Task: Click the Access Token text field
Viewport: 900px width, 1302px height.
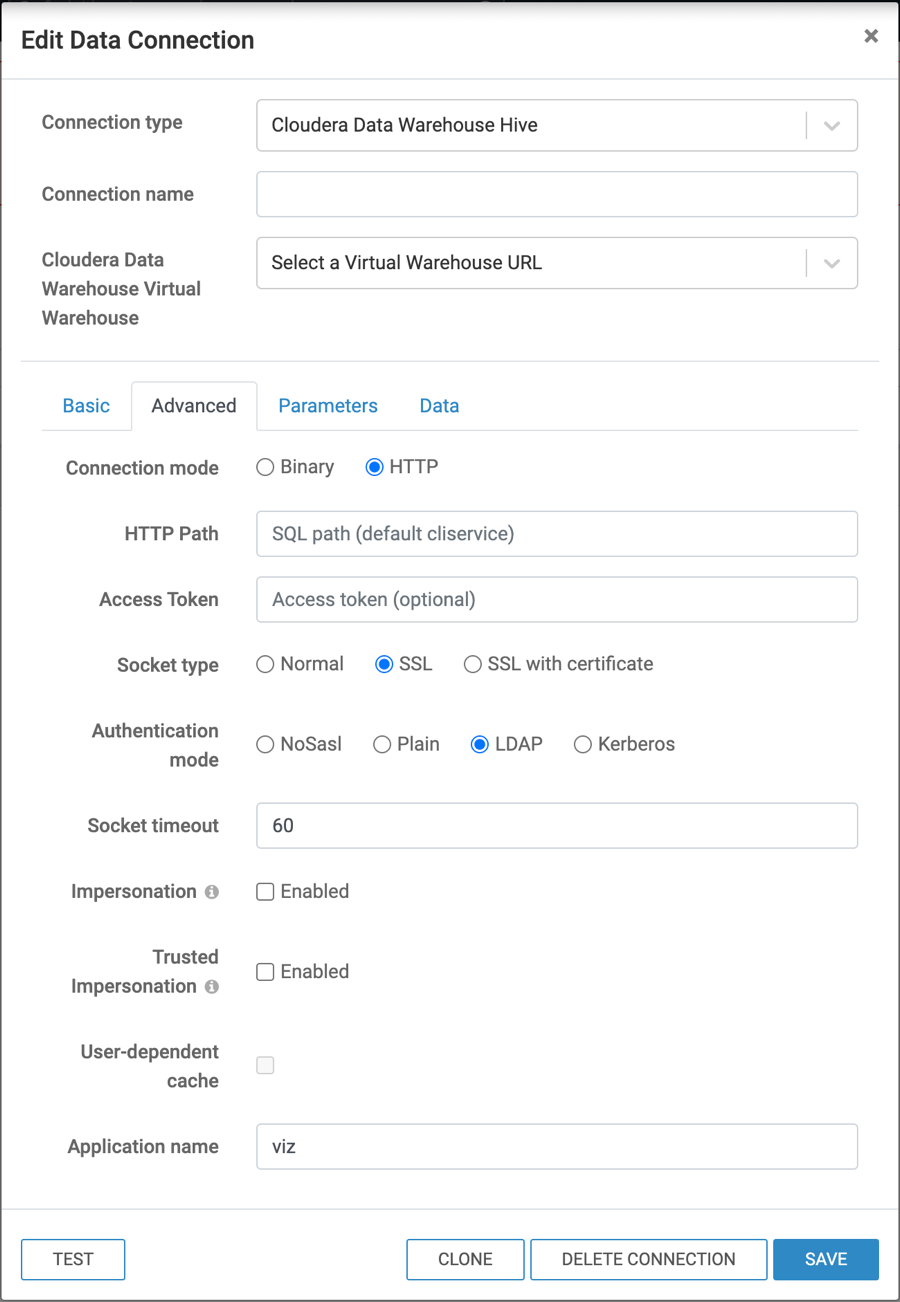Action: 557,600
